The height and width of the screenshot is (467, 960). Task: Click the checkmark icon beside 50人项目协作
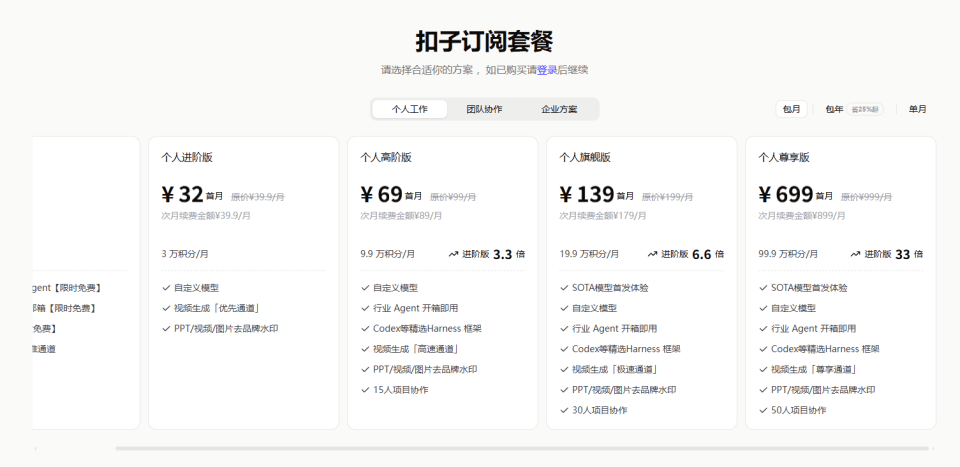click(x=763, y=411)
